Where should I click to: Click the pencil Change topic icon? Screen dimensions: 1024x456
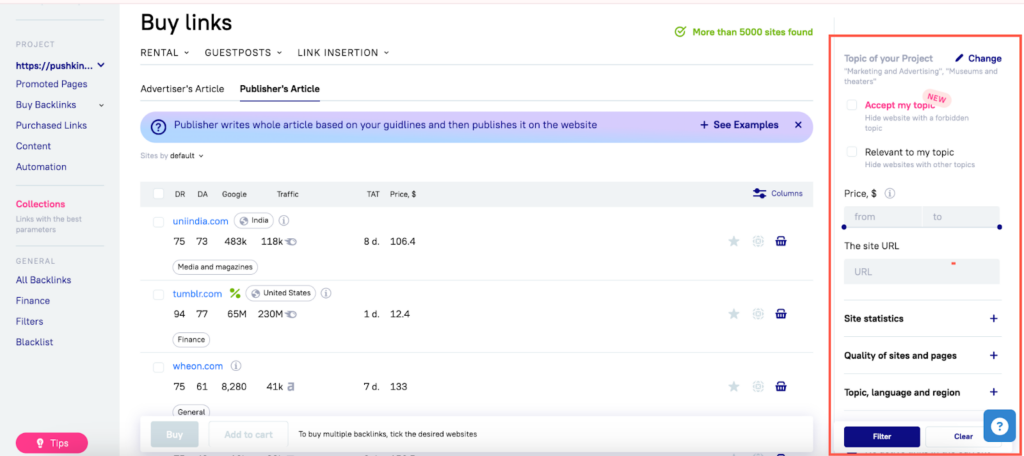(960, 59)
